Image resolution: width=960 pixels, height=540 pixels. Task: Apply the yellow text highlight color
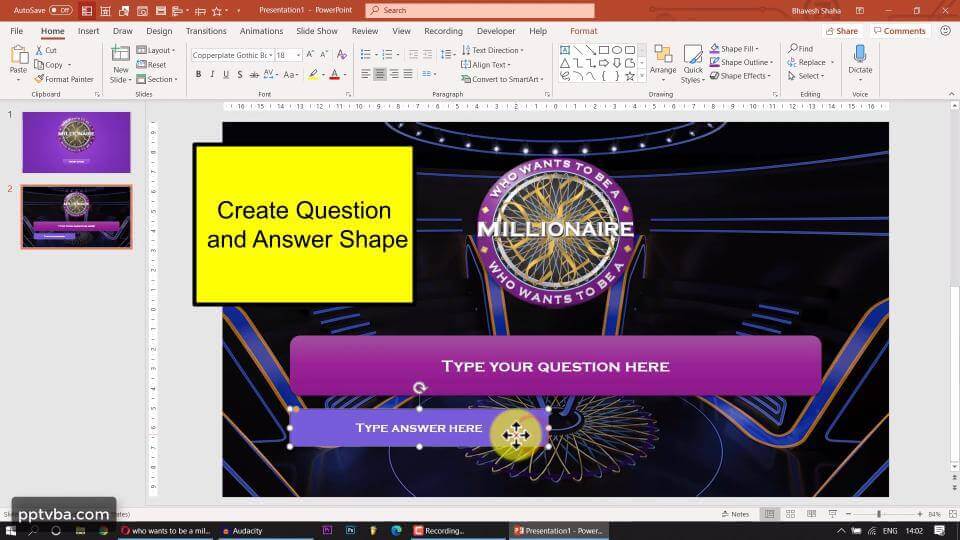click(313, 74)
